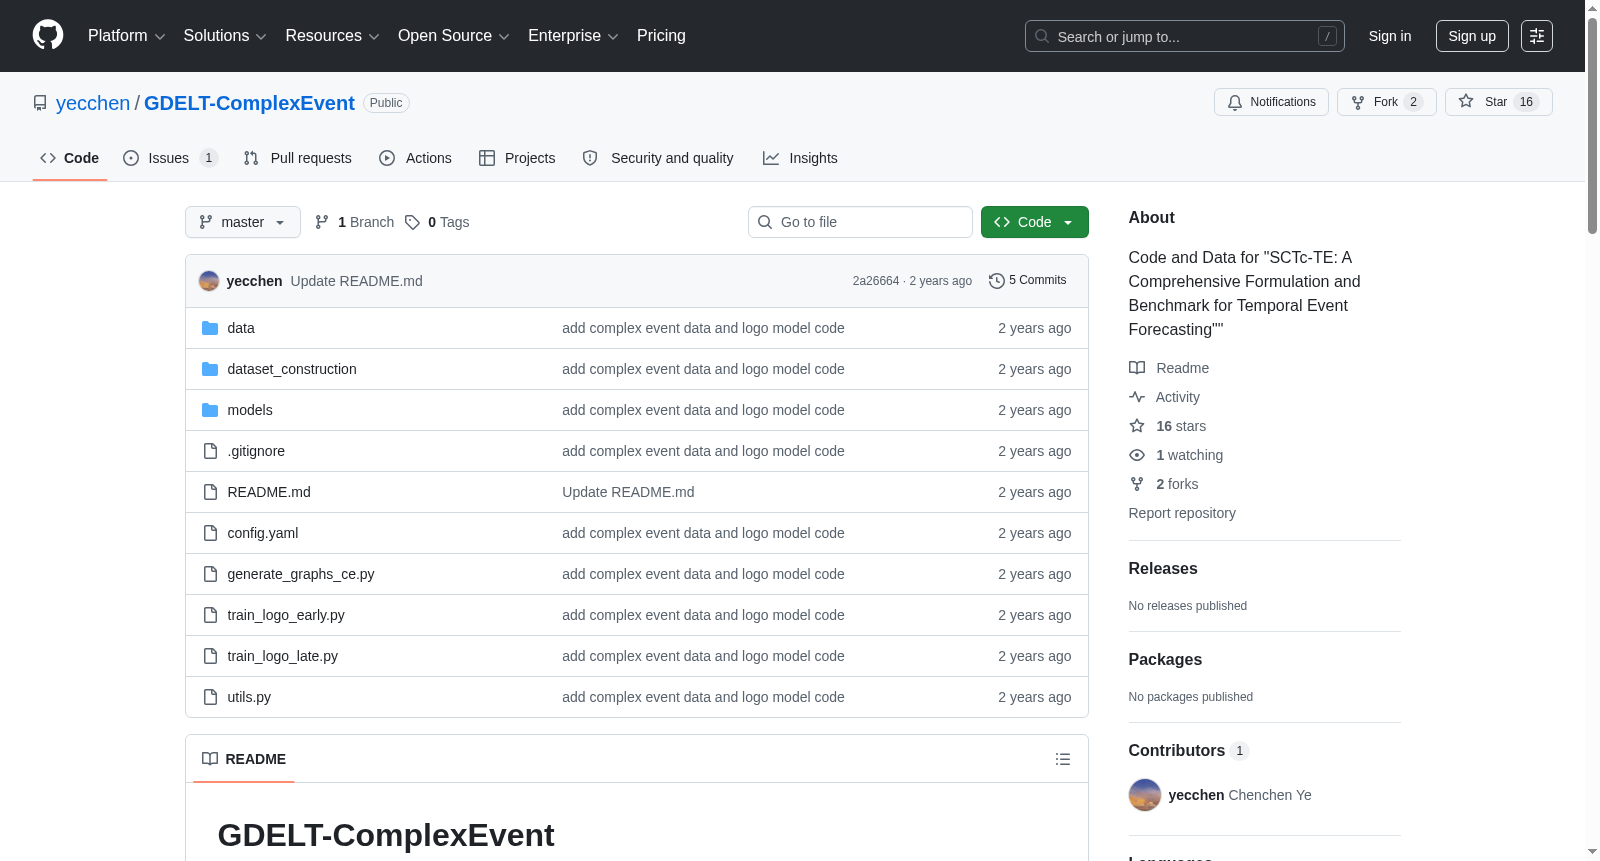
Task: Expand the Resources menu
Action: pyautogui.click(x=332, y=36)
